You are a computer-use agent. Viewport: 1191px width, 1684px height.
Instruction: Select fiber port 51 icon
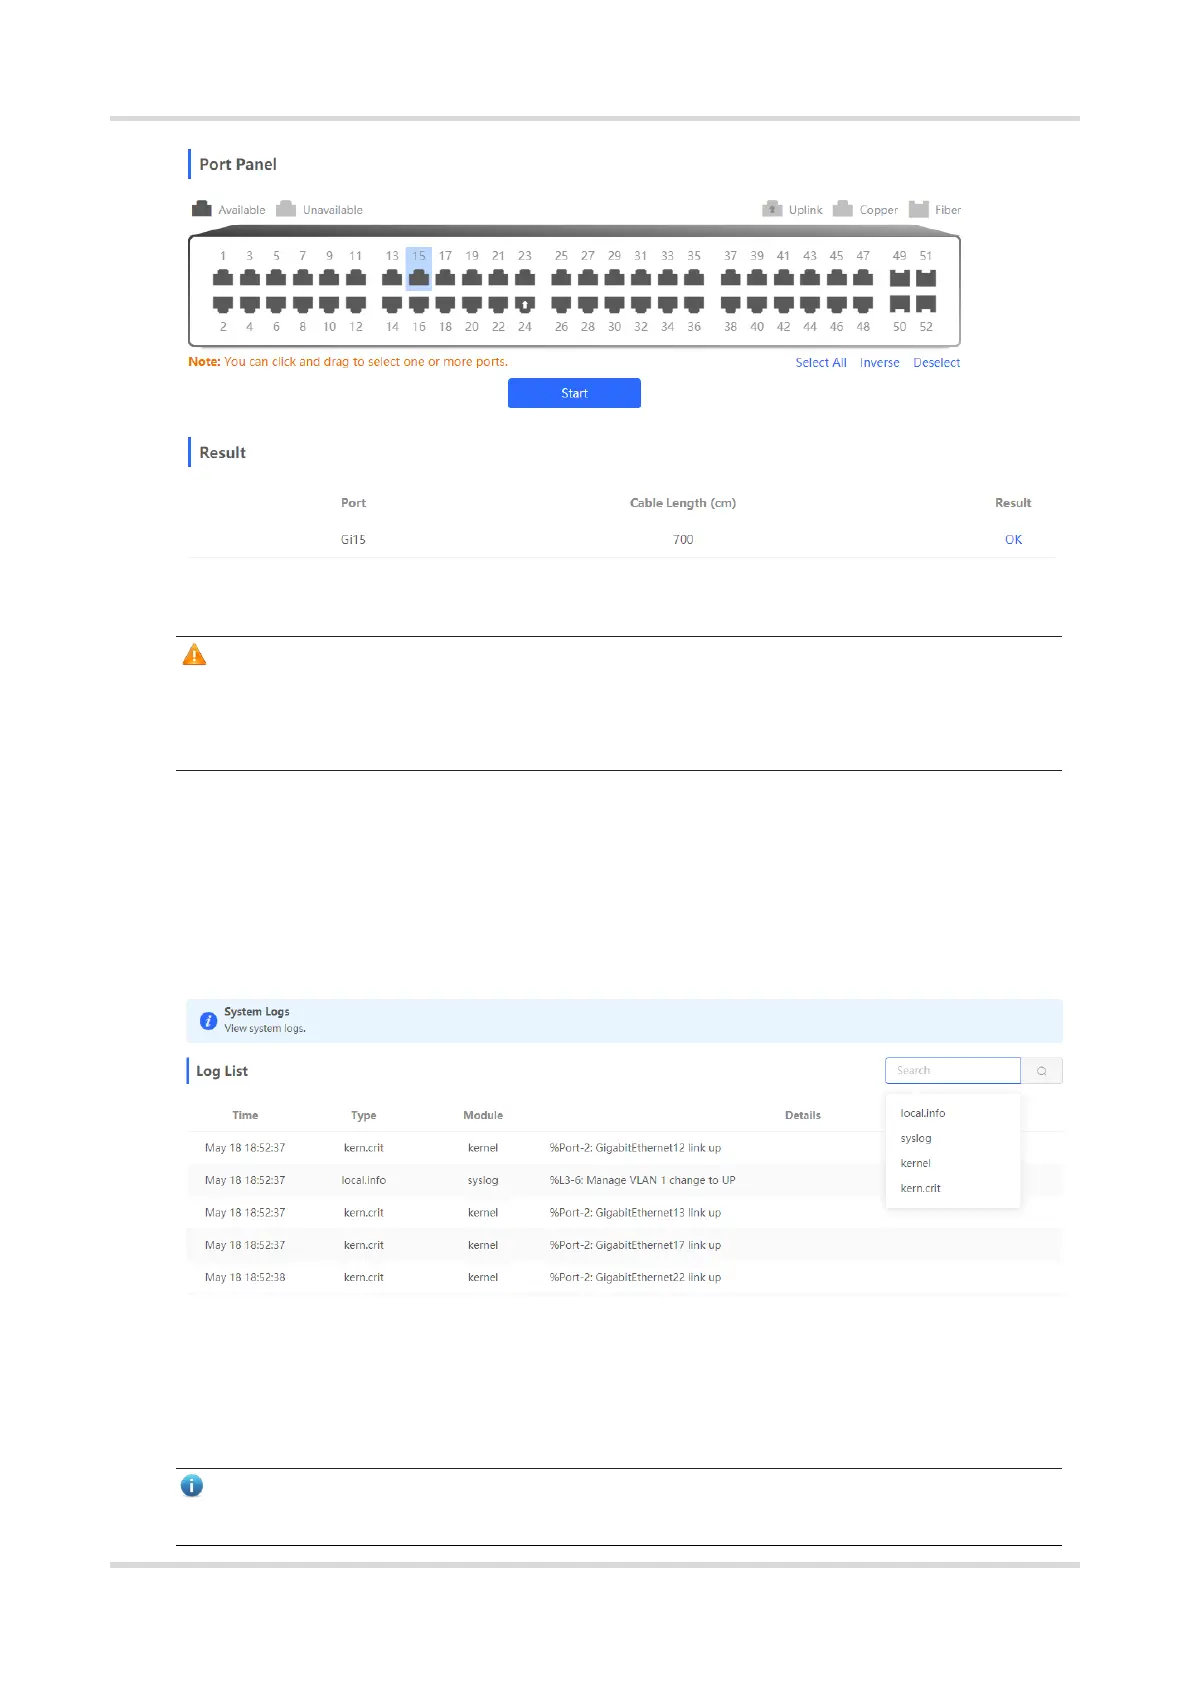tap(926, 277)
